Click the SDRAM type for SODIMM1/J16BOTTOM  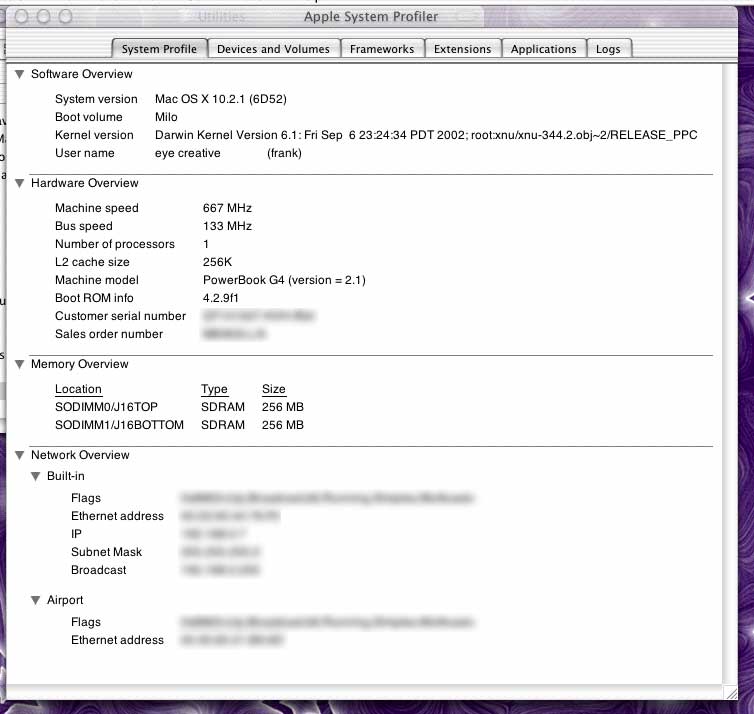coord(223,425)
